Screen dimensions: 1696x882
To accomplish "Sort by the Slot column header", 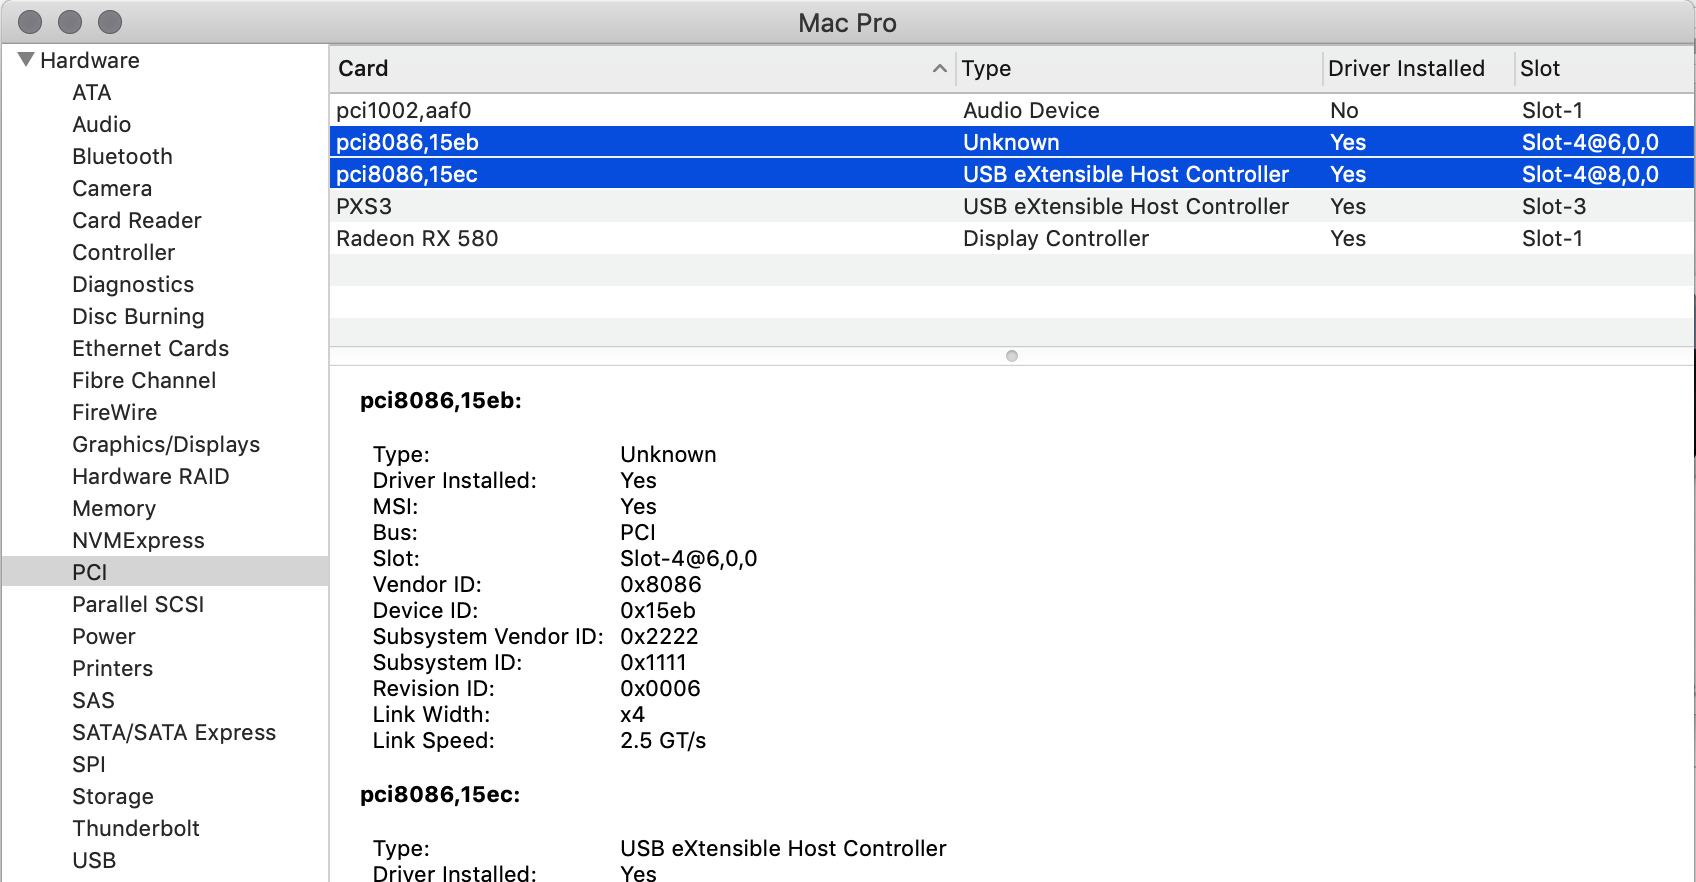I will point(1604,69).
